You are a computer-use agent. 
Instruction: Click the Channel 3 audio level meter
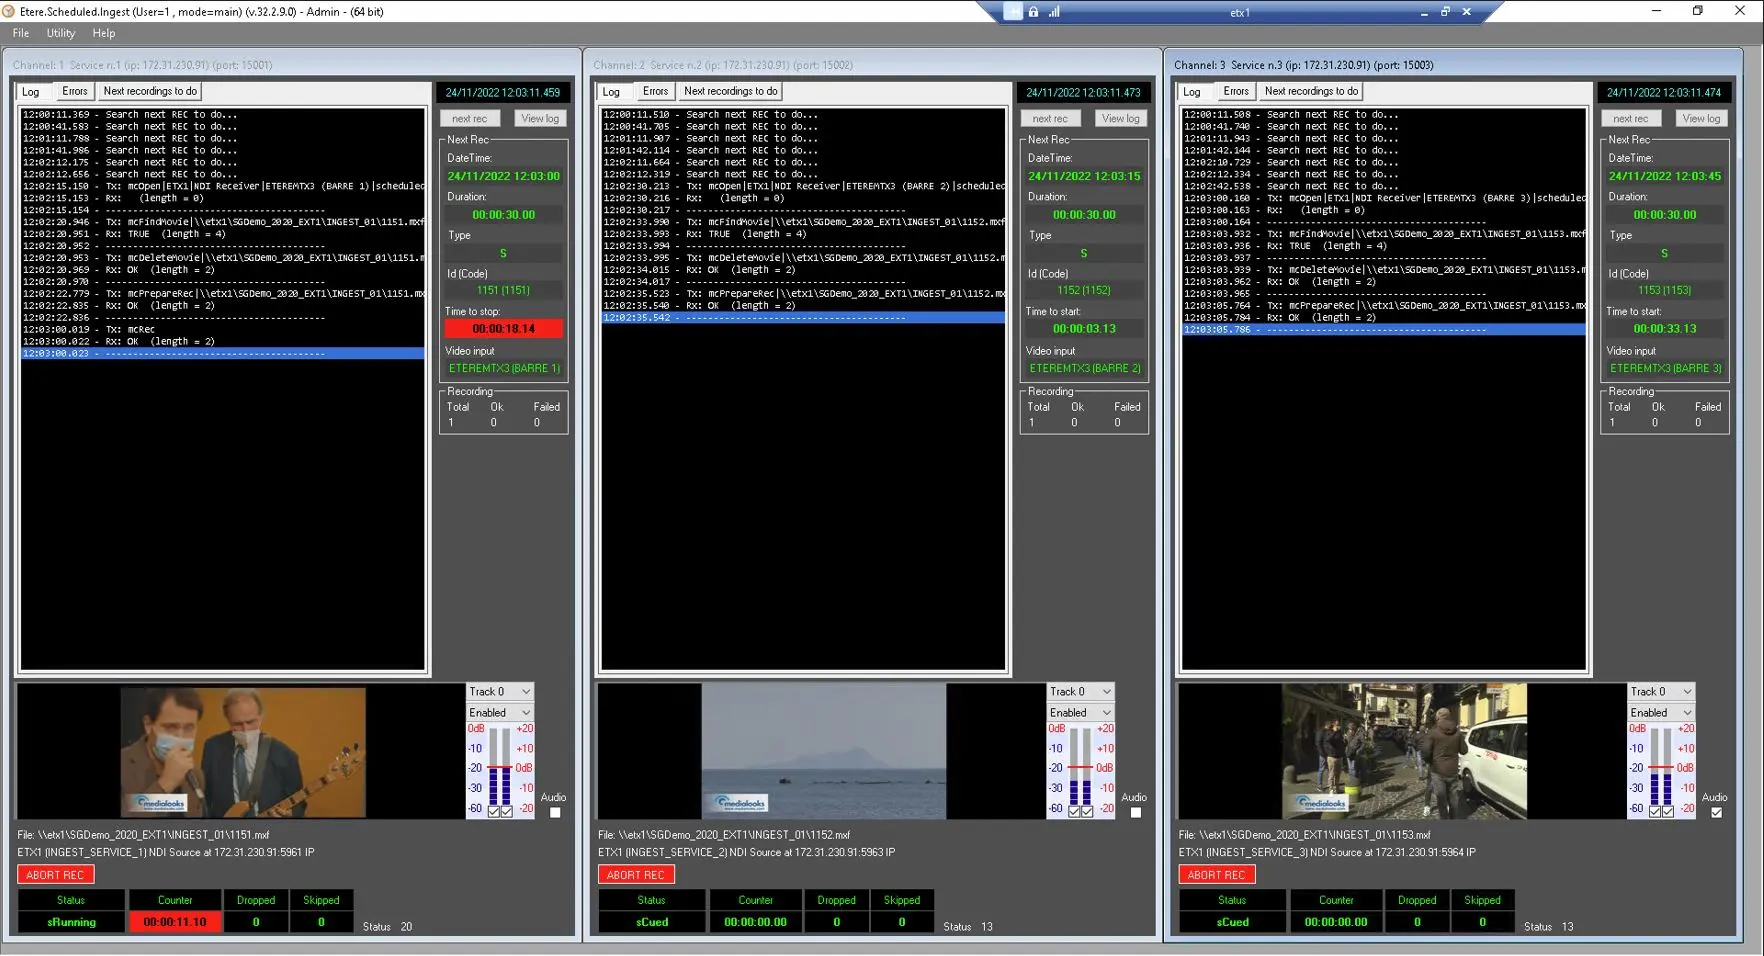[x=1661, y=766]
